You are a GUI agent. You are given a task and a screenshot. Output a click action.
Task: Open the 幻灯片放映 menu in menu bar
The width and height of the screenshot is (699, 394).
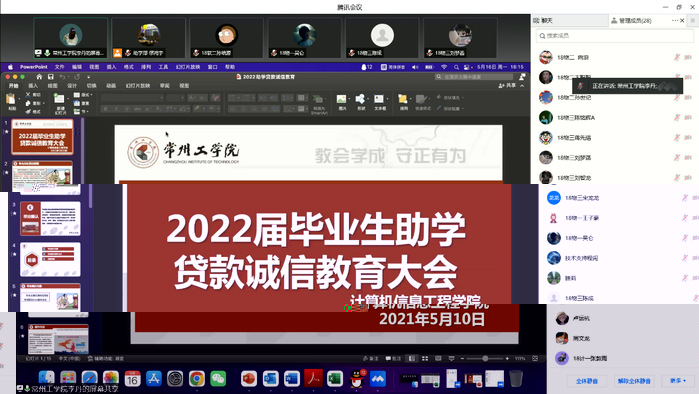[188, 67]
